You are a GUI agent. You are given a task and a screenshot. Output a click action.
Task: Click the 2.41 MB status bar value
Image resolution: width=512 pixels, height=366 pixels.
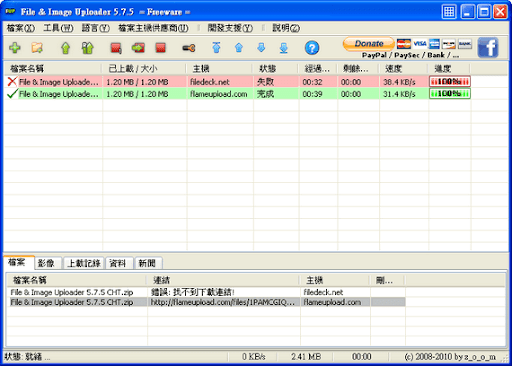[x=306, y=357]
